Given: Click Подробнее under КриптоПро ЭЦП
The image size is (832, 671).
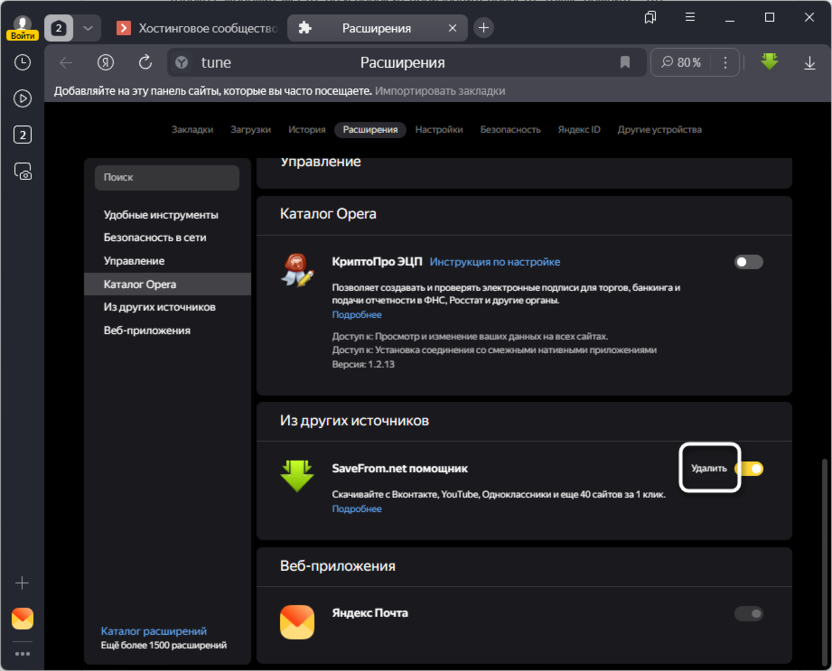Looking at the screenshot, I should coord(357,315).
